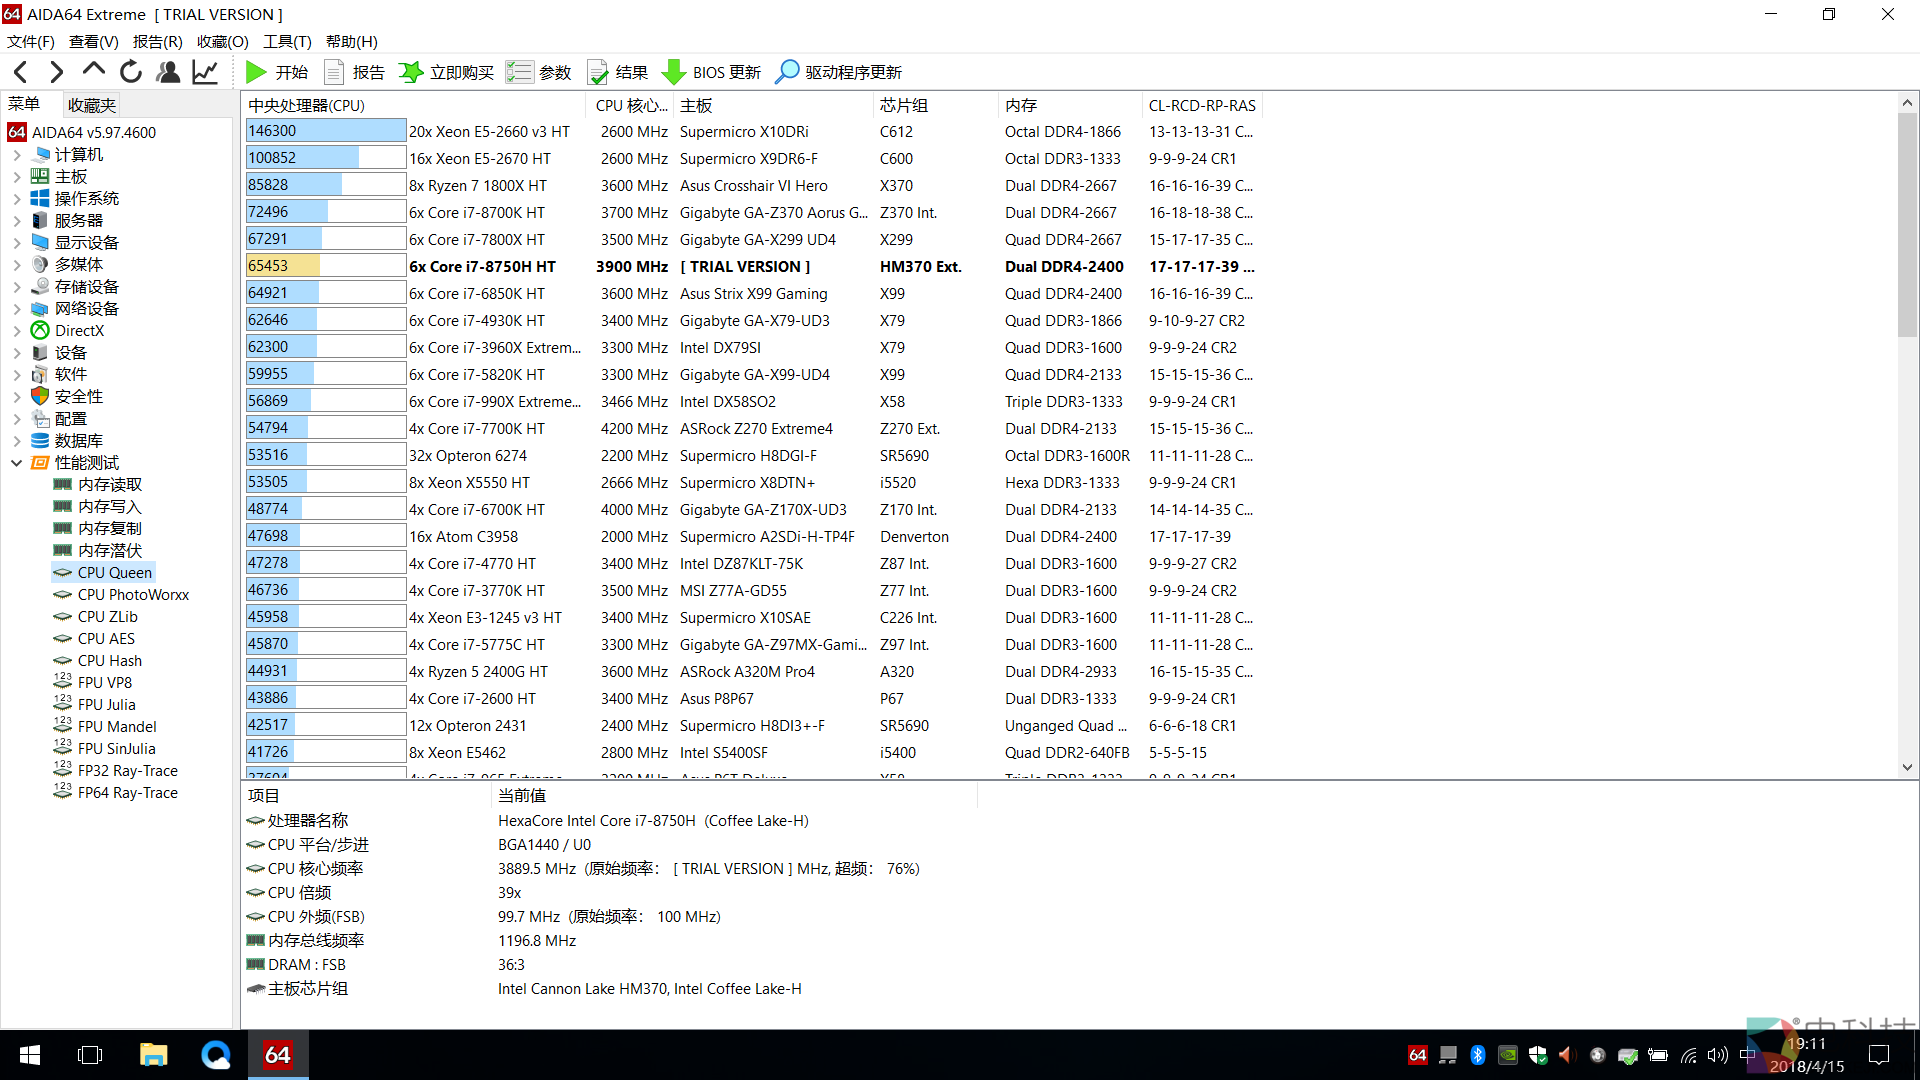This screenshot has width=1920, height=1080.
Task: Expand the DirectX tree node
Action: tap(17, 331)
